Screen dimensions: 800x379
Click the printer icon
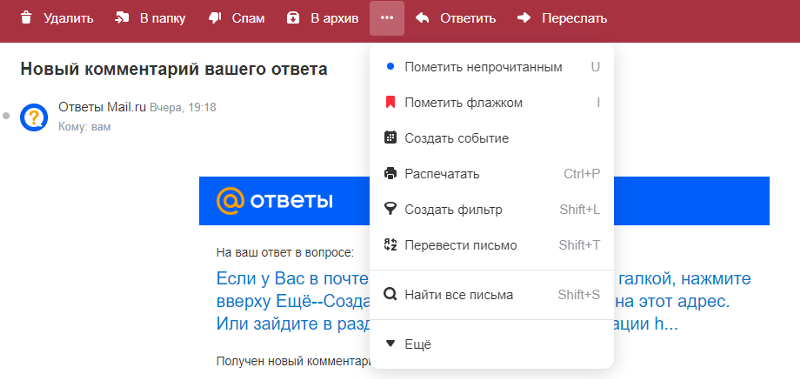390,173
